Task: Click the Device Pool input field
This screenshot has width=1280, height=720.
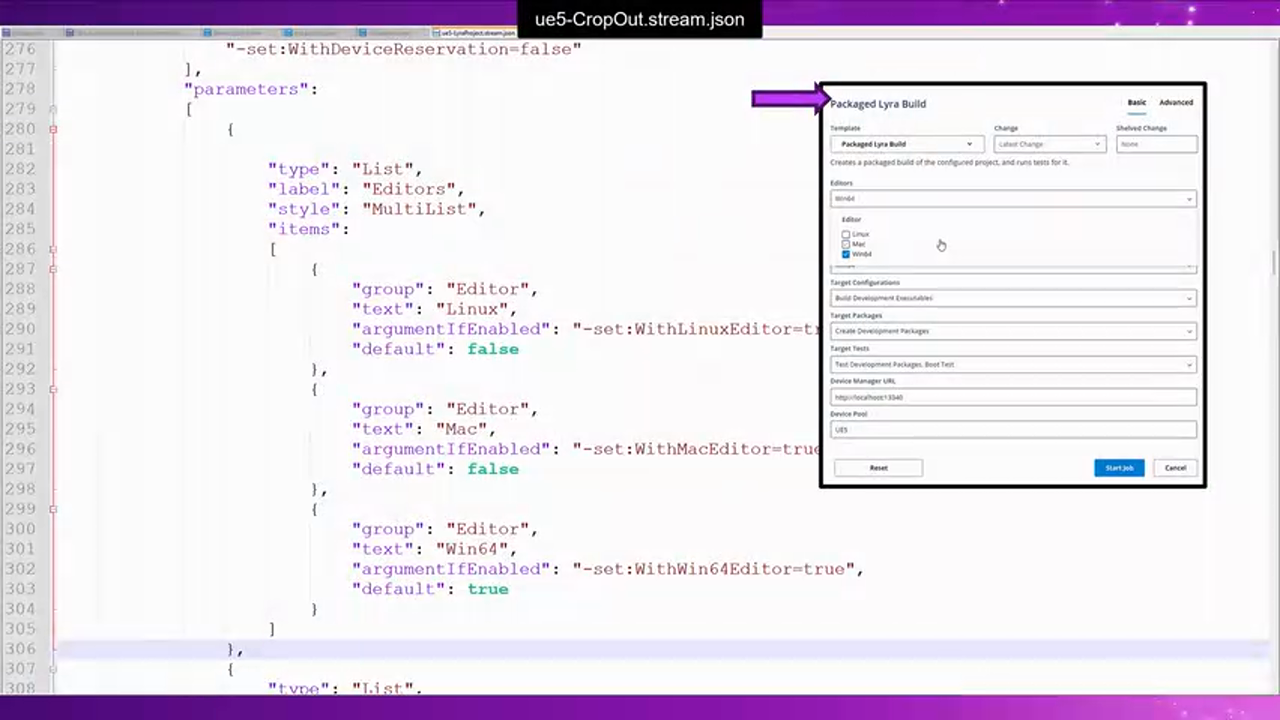Action: 1012,429
